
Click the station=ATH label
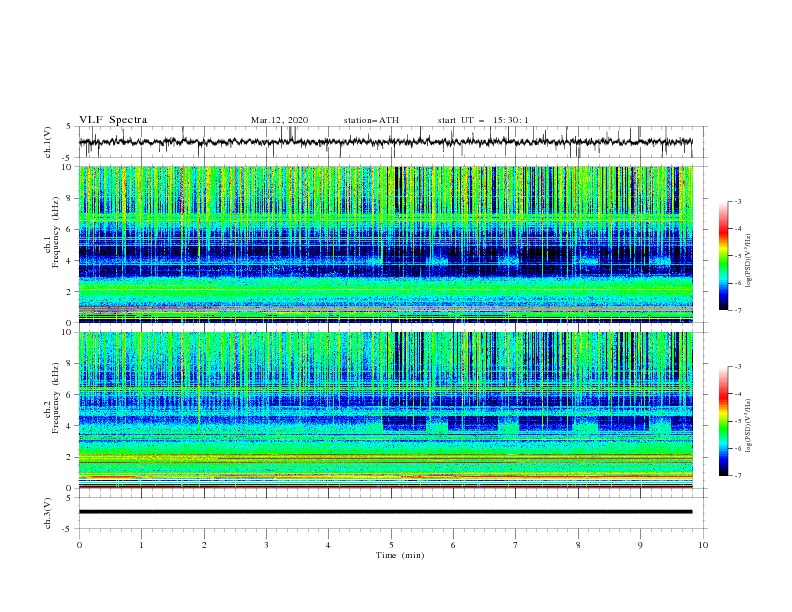pos(371,120)
